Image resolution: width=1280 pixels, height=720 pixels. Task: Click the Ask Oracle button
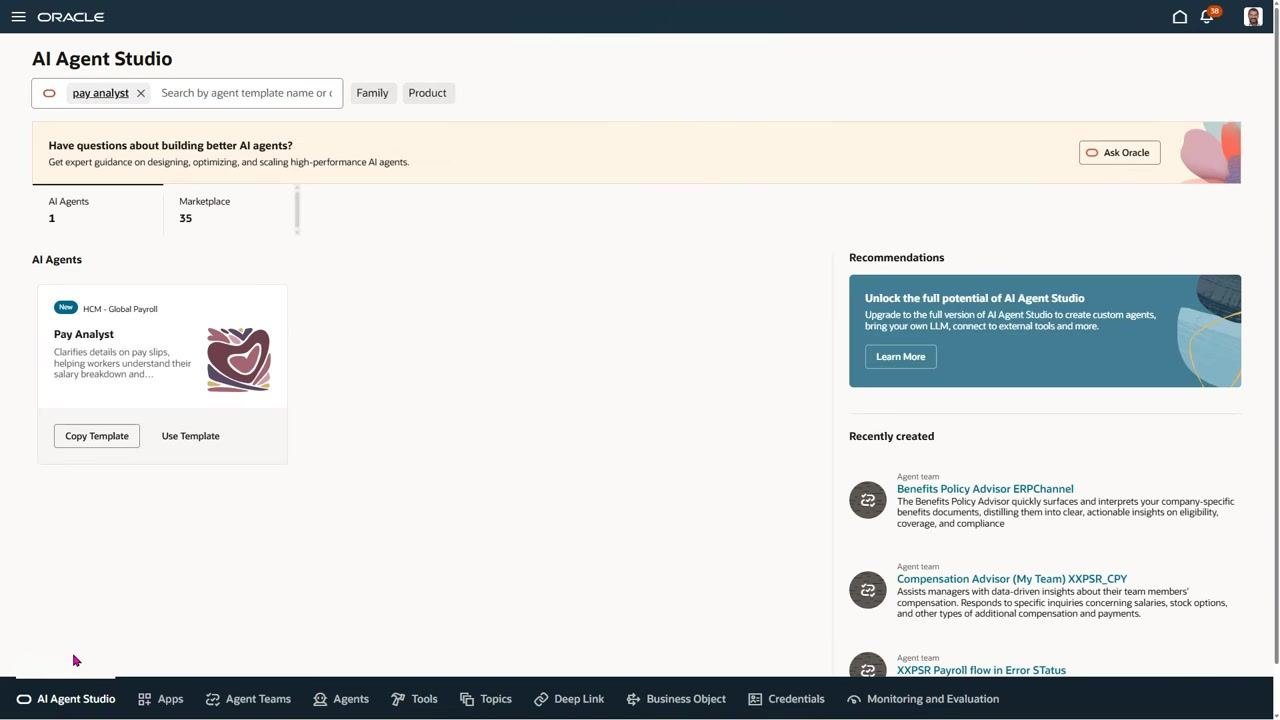[1119, 153]
